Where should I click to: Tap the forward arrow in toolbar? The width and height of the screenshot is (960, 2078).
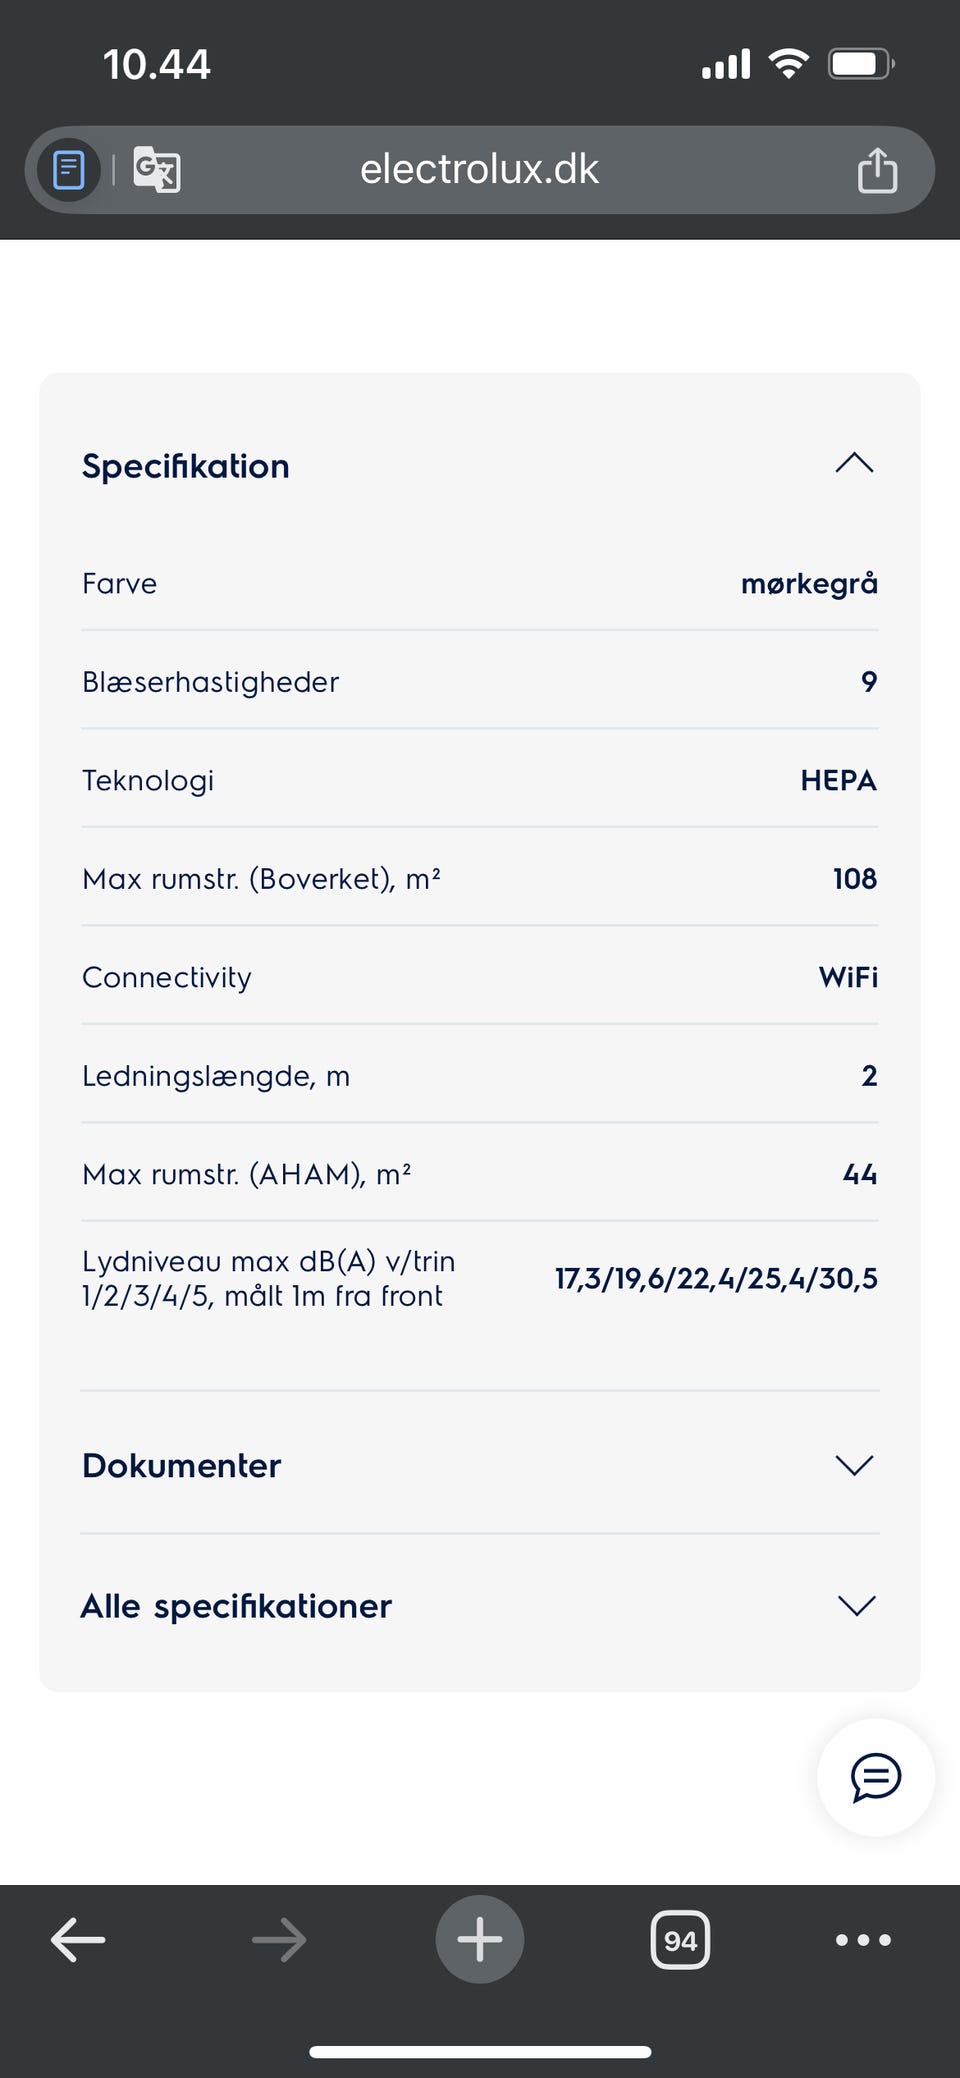(x=279, y=1940)
